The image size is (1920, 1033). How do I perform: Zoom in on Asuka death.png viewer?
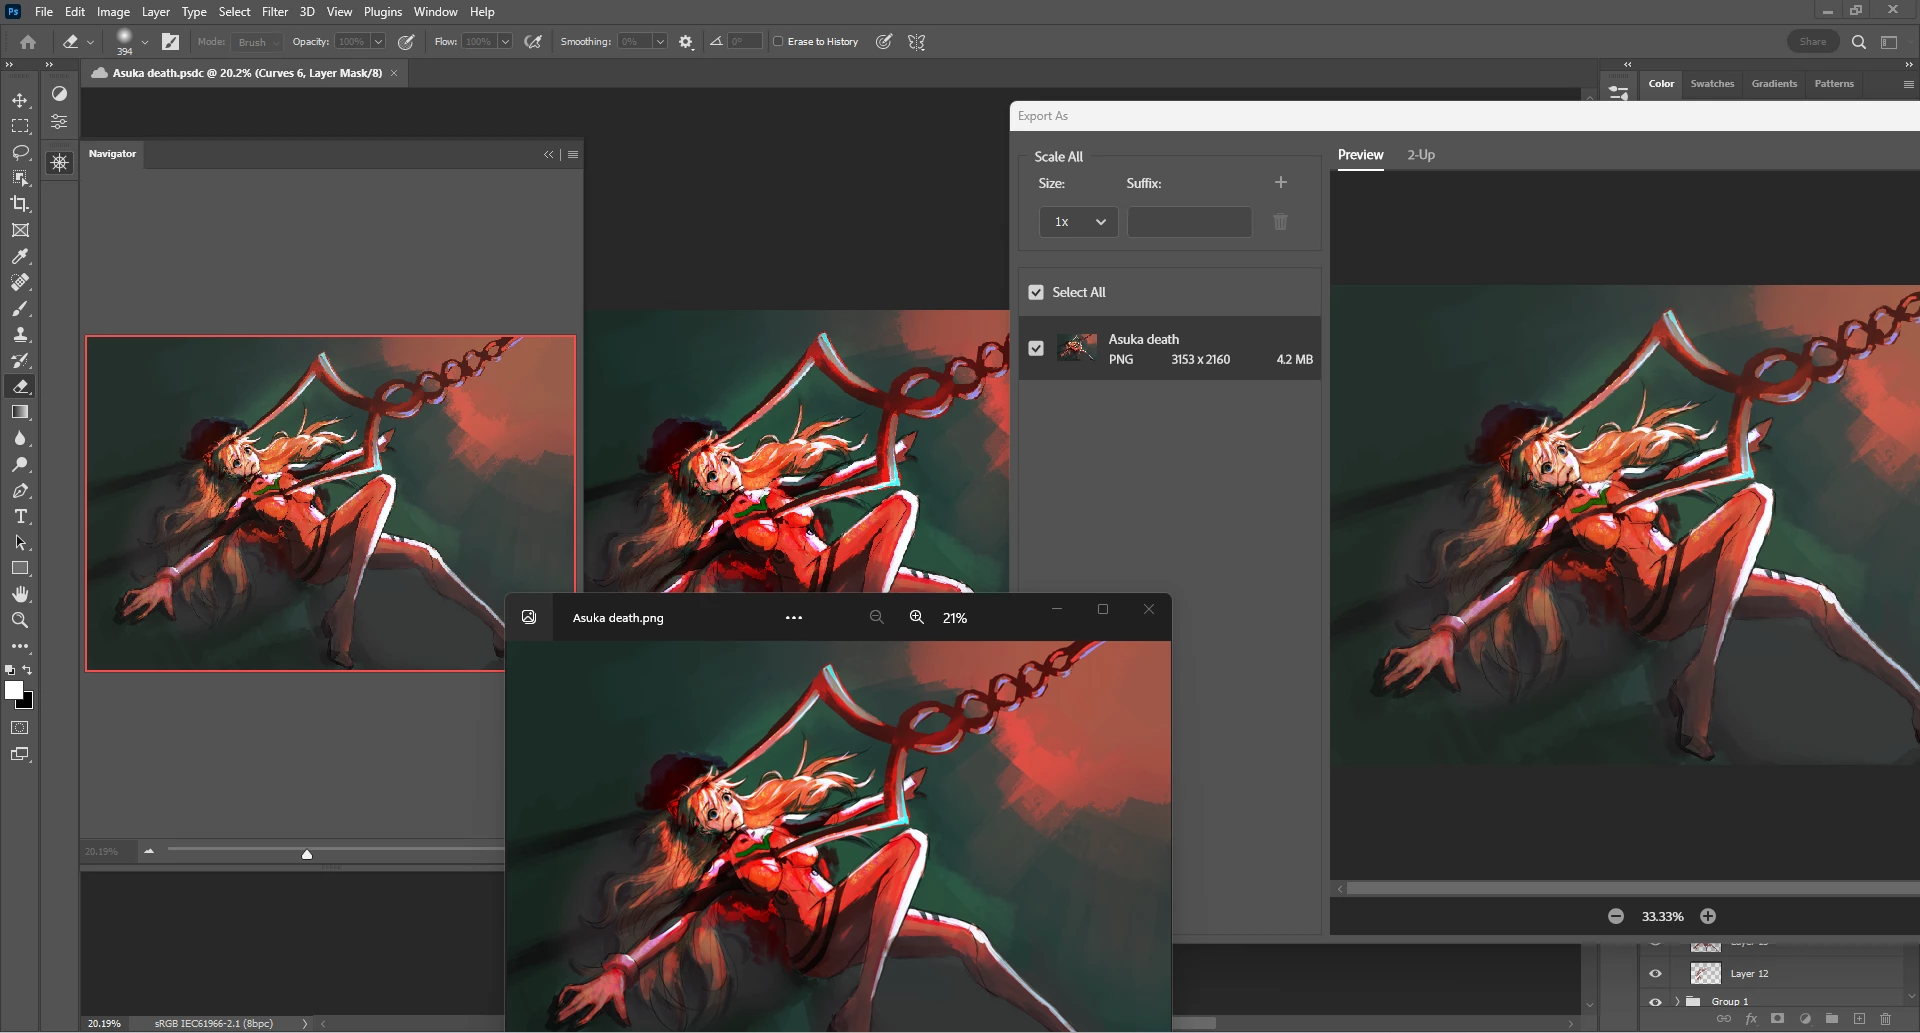(x=916, y=617)
